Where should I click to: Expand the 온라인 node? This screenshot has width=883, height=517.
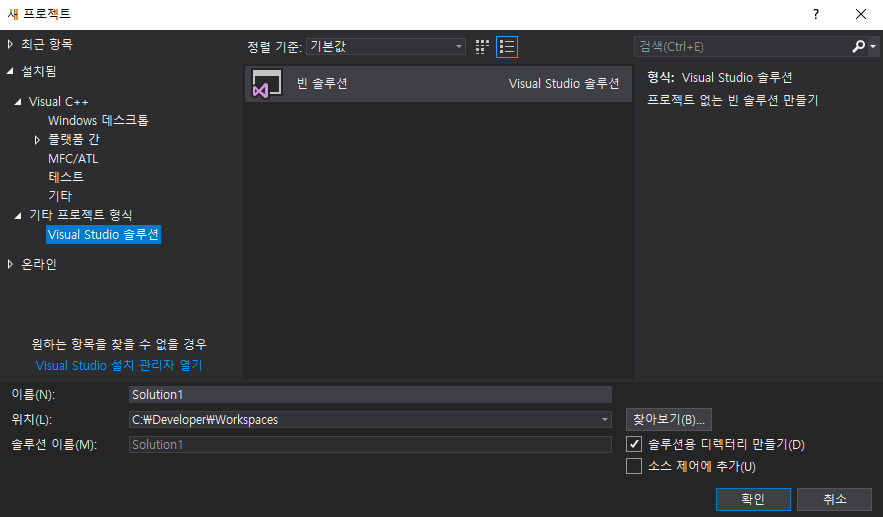click(10, 264)
